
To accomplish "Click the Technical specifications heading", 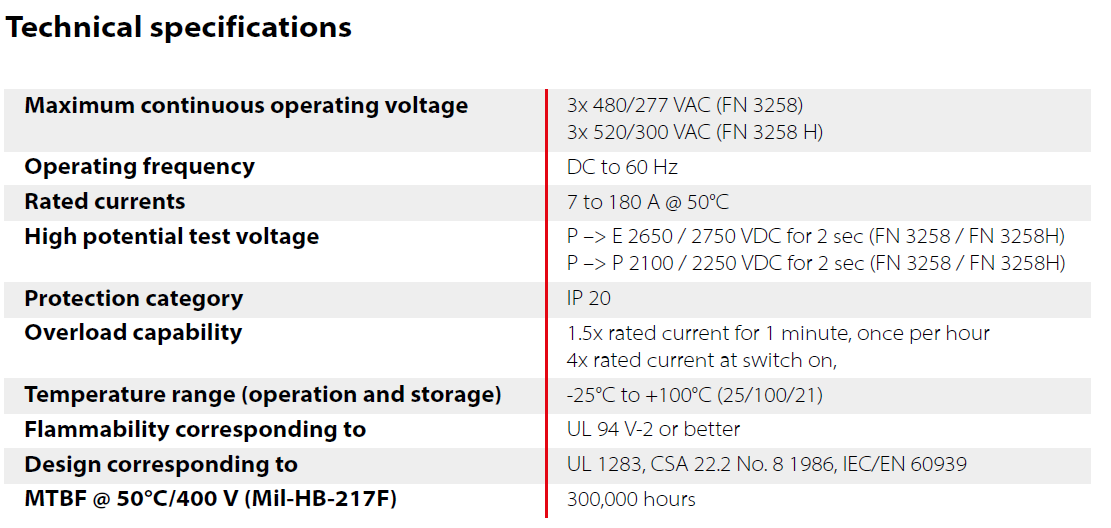I will (x=178, y=28).
